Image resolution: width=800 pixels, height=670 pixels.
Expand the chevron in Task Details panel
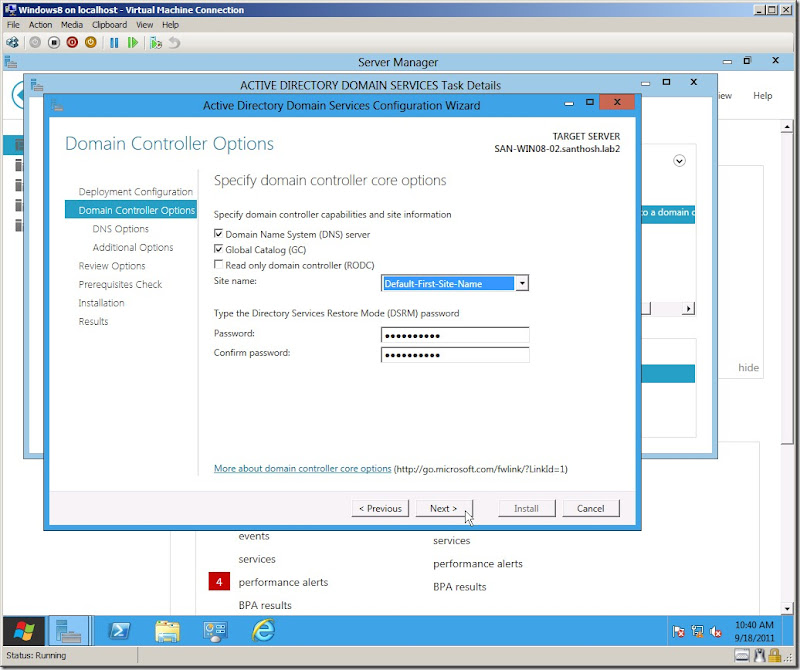[x=680, y=160]
